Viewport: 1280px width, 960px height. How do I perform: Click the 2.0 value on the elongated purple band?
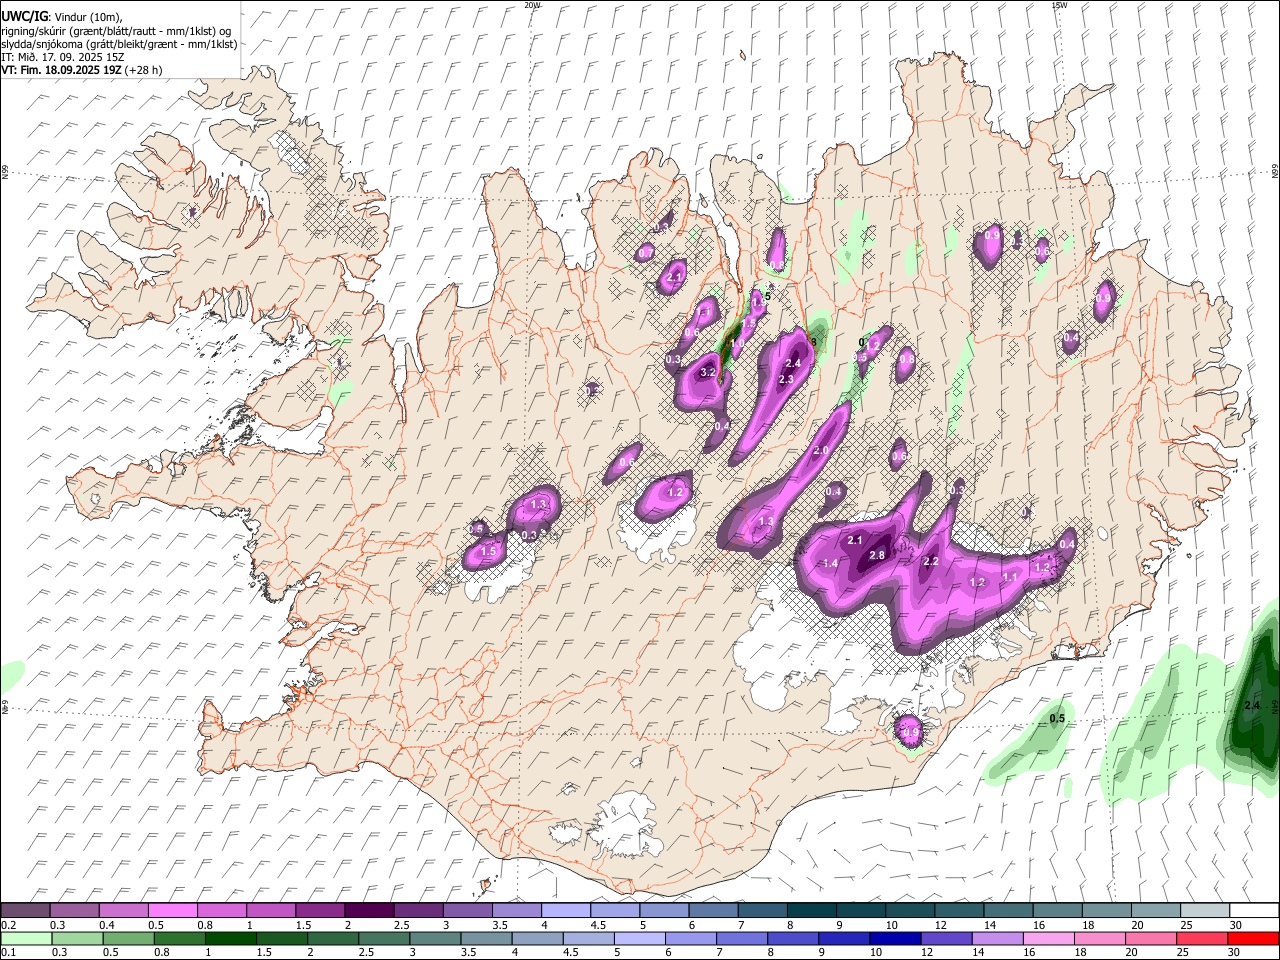coord(821,451)
